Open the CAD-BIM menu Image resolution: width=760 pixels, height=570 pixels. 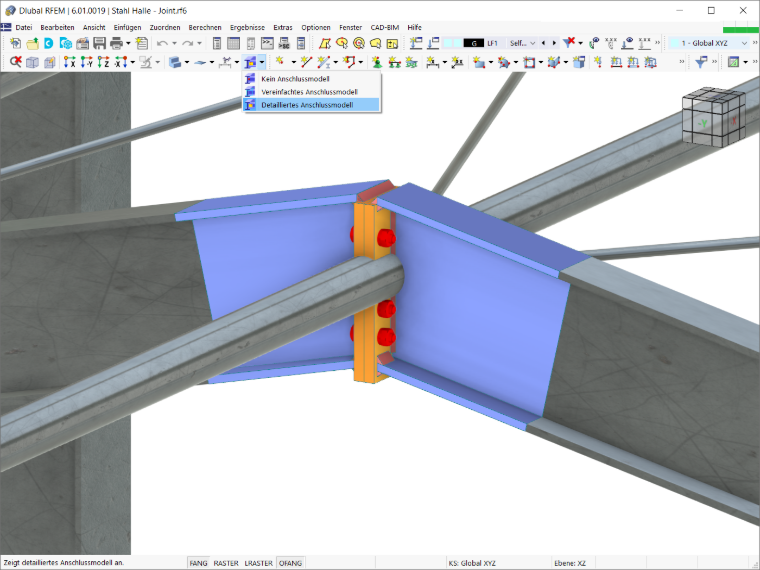(x=385, y=28)
